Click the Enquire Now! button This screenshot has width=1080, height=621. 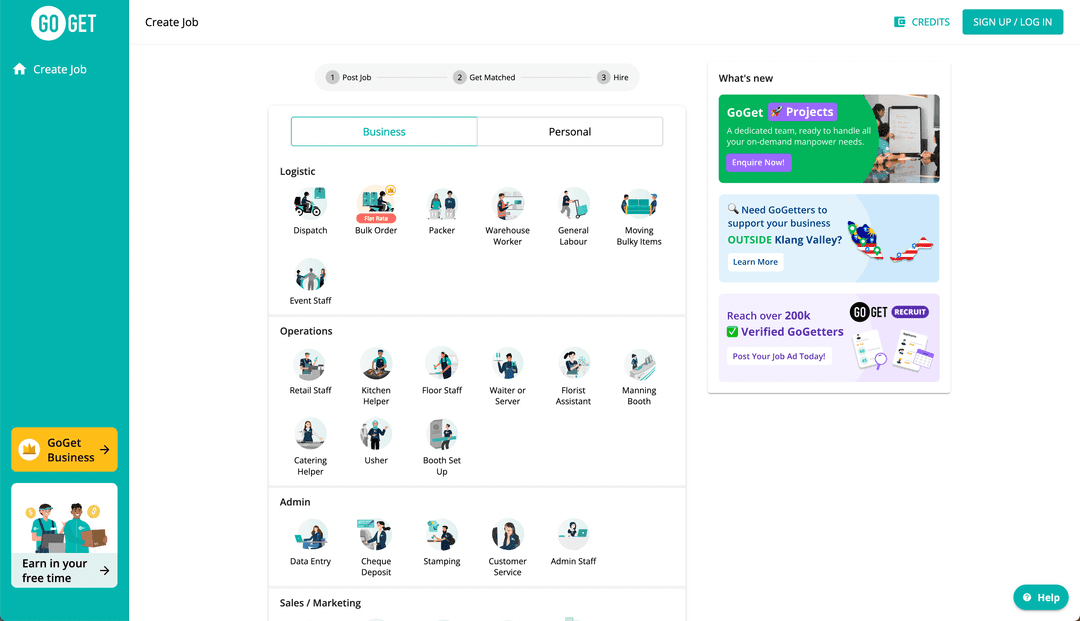(x=758, y=162)
